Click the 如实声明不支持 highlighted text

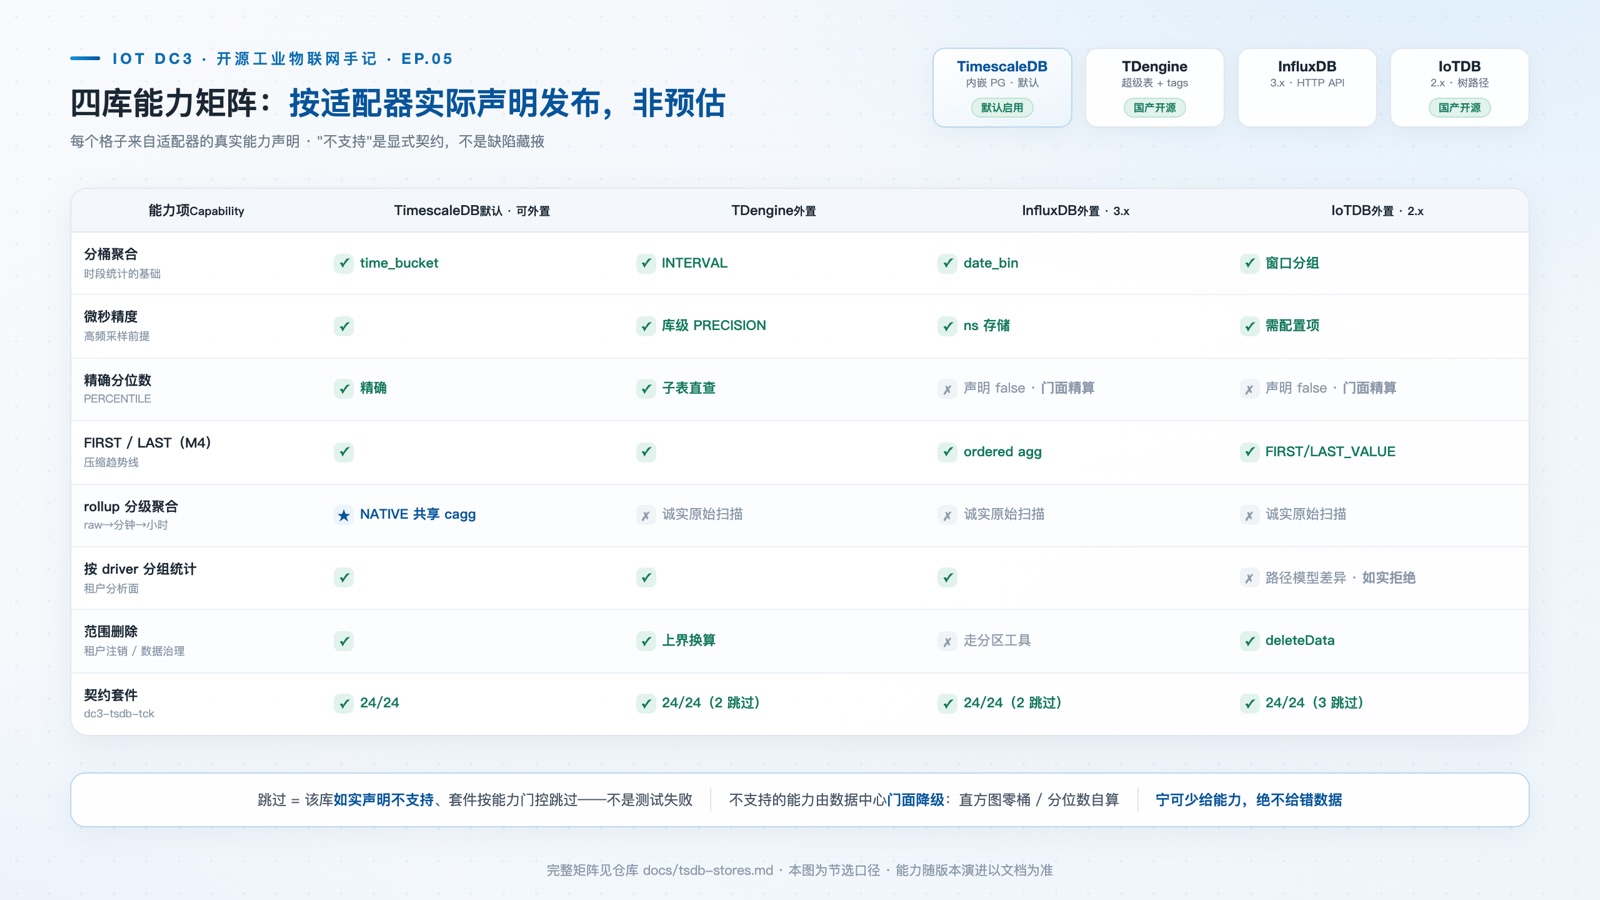(x=384, y=800)
